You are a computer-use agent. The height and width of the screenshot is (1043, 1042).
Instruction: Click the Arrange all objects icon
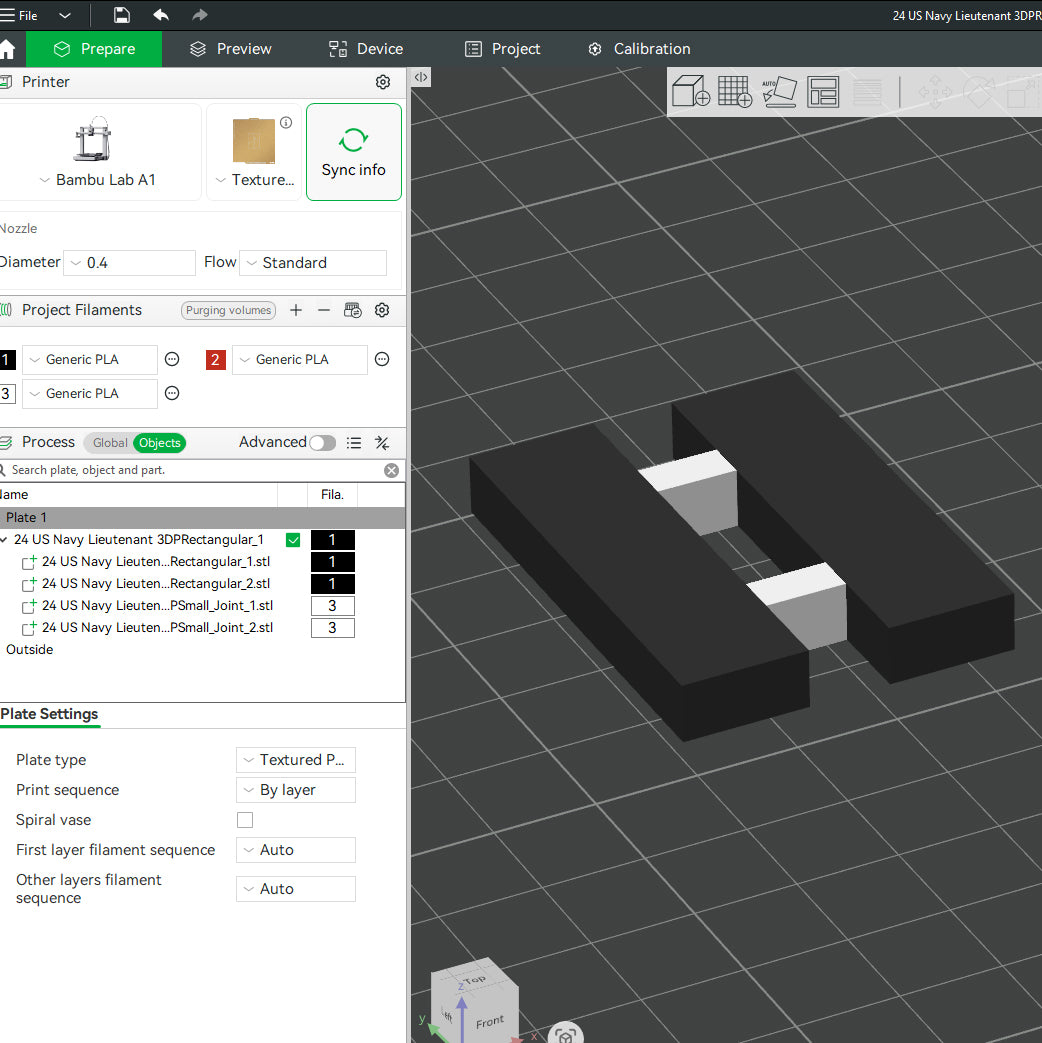coord(823,92)
